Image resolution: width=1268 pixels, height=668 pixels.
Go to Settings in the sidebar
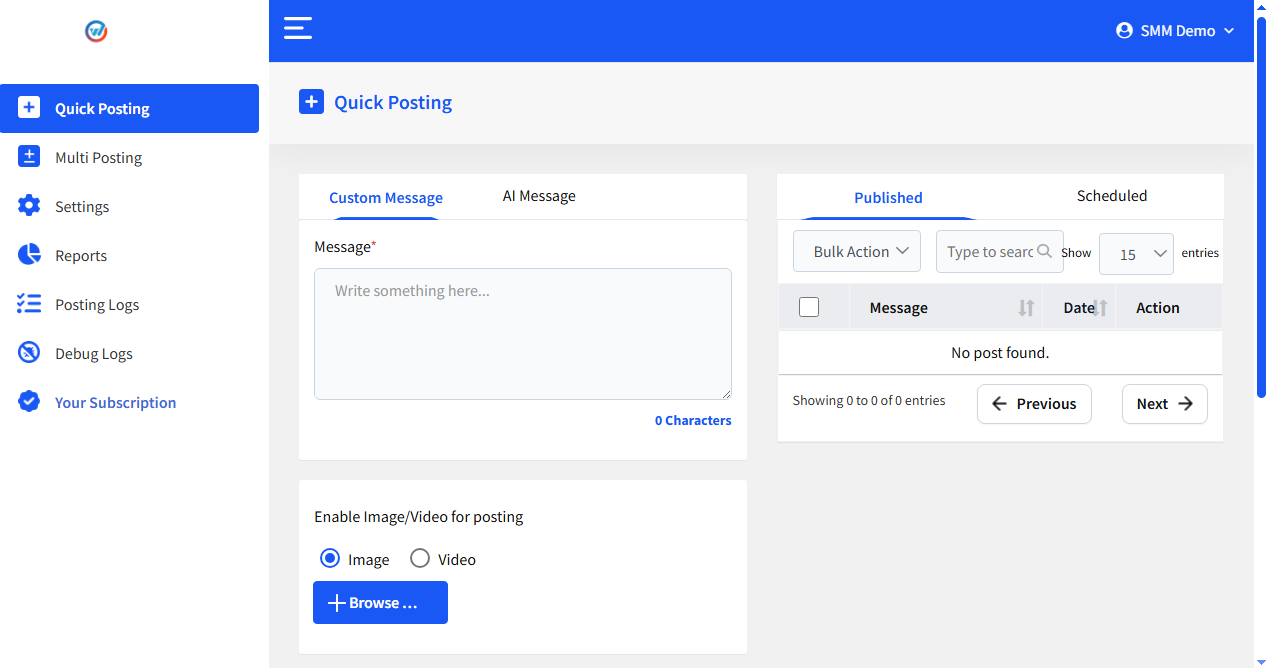[129, 206]
